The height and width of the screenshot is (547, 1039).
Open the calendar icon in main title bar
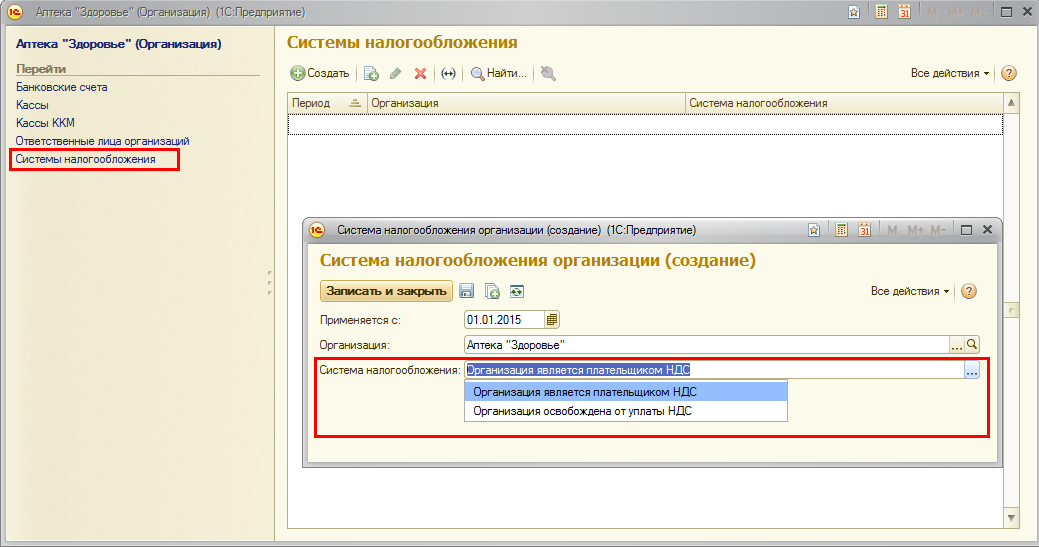(904, 12)
